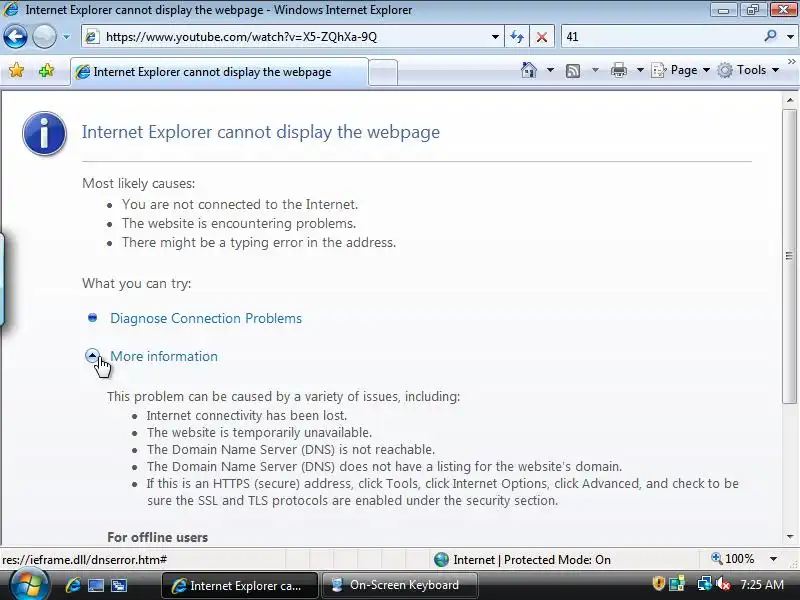Image resolution: width=800 pixels, height=600 pixels.
Task: Click the Show Desktop quick launch icon
Action: [x=96, y=585]
